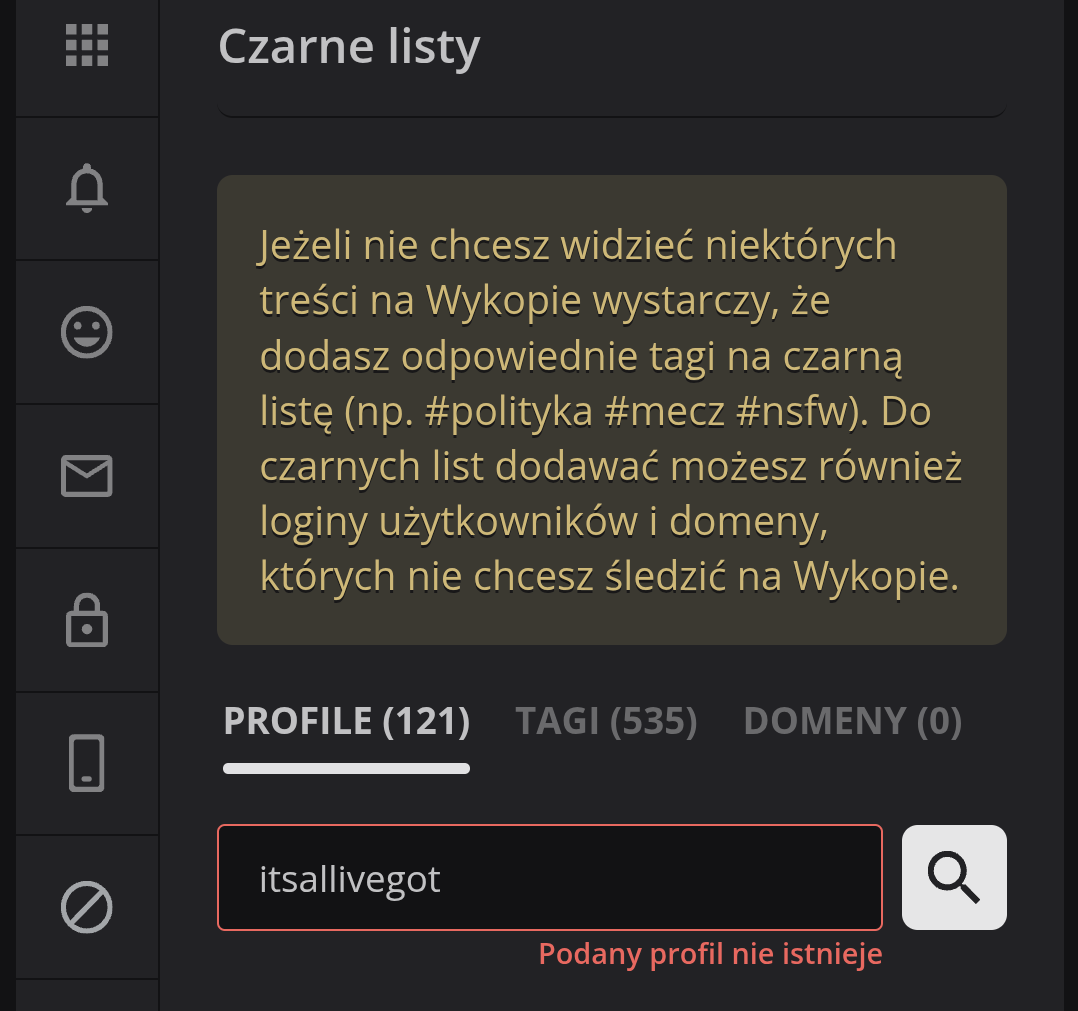Open security settings padlock icon

pyautogui.click(x=87, y=620)
